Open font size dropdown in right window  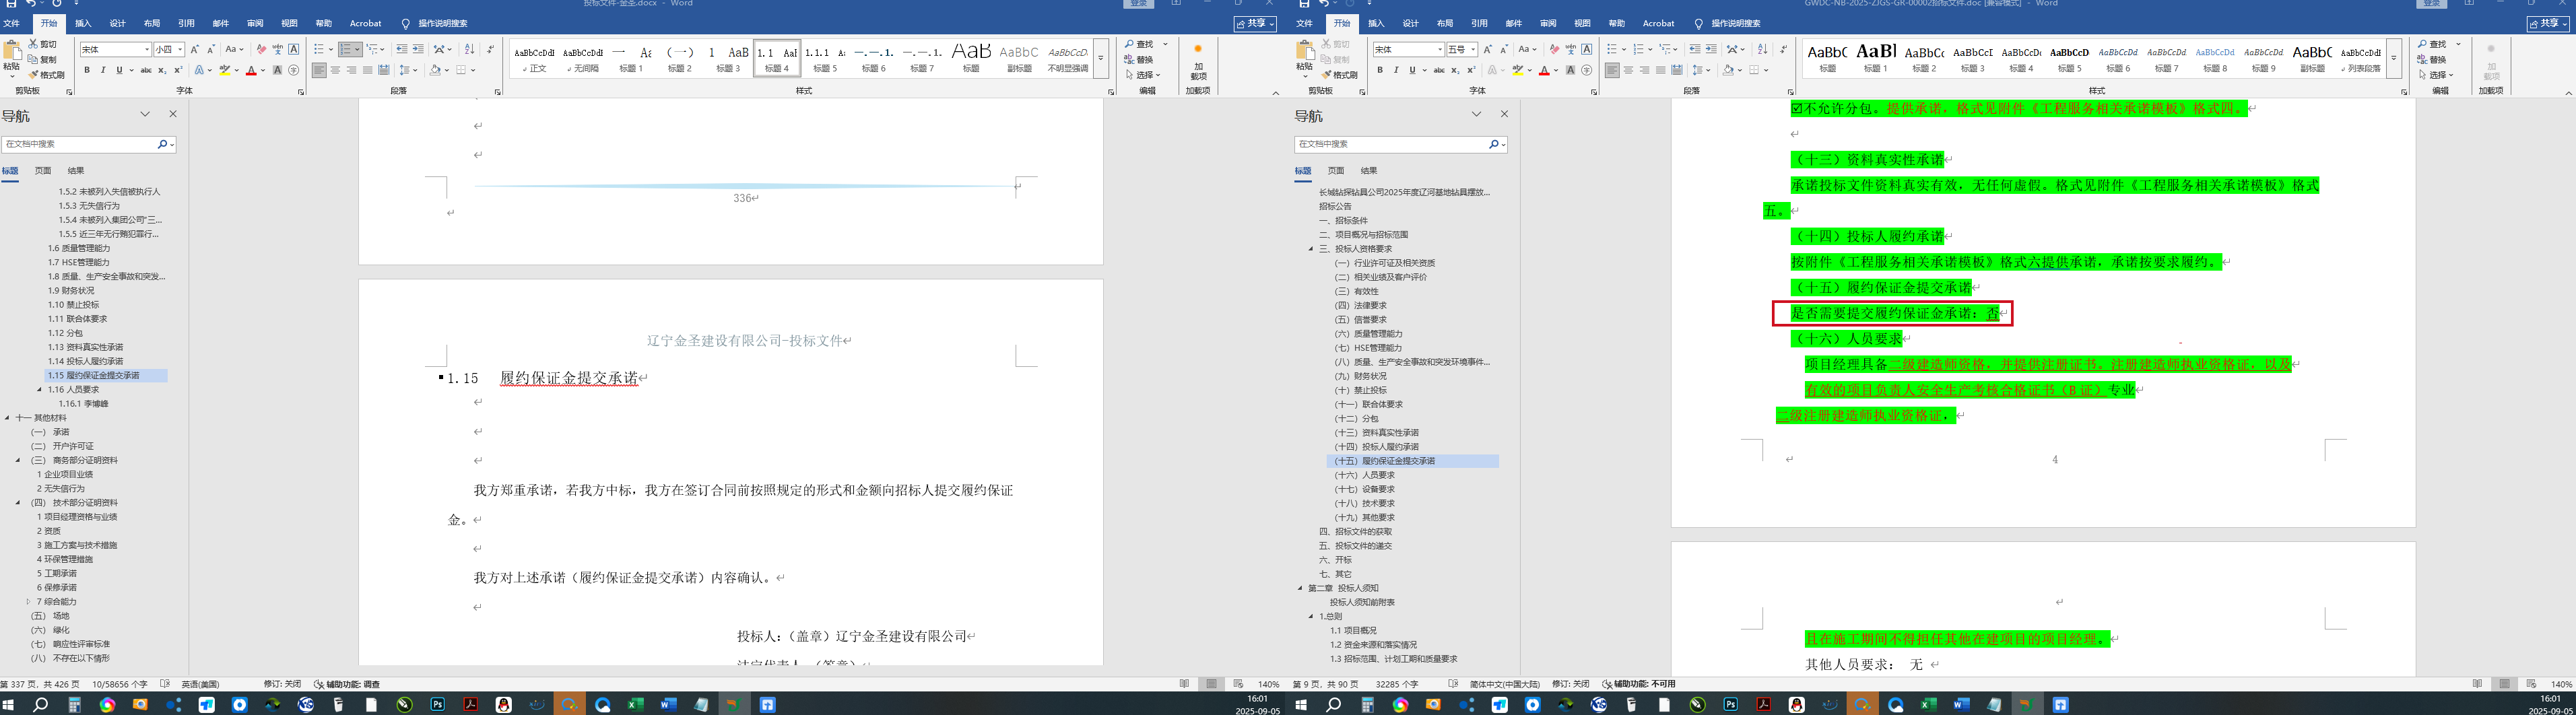[x=1473, y=49]
